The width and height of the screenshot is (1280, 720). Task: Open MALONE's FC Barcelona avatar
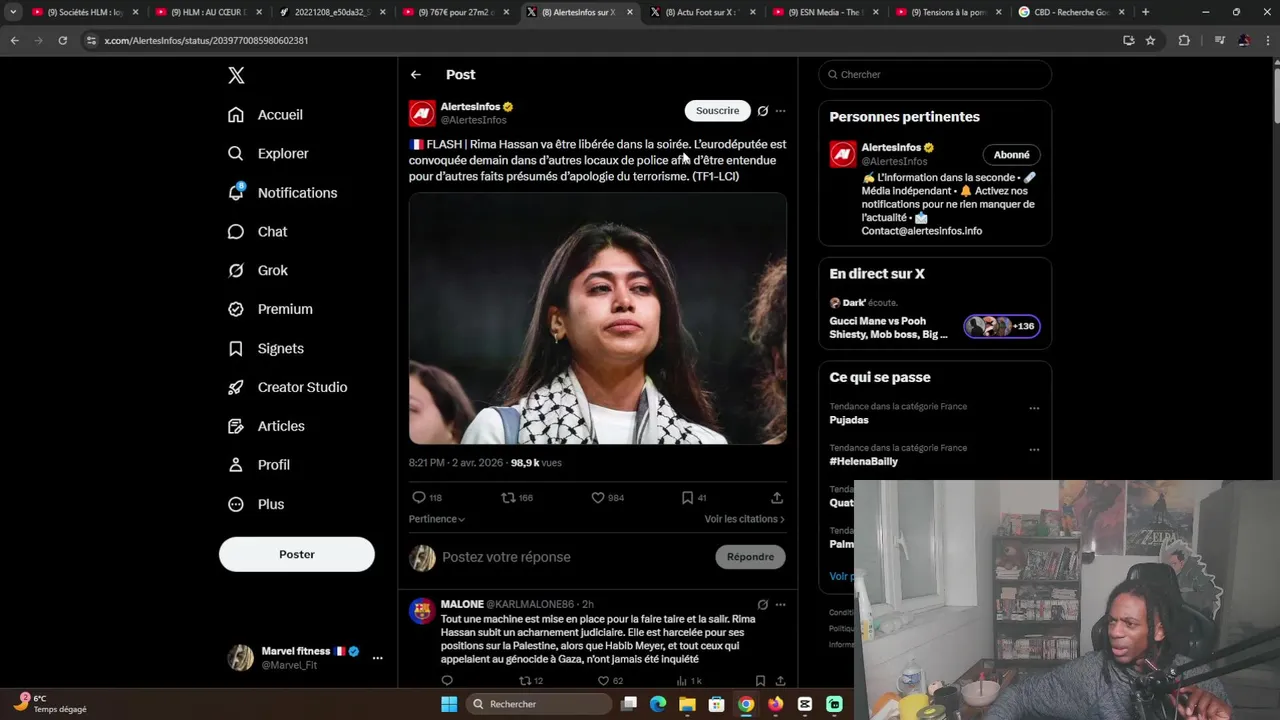[x=422, y=610]
